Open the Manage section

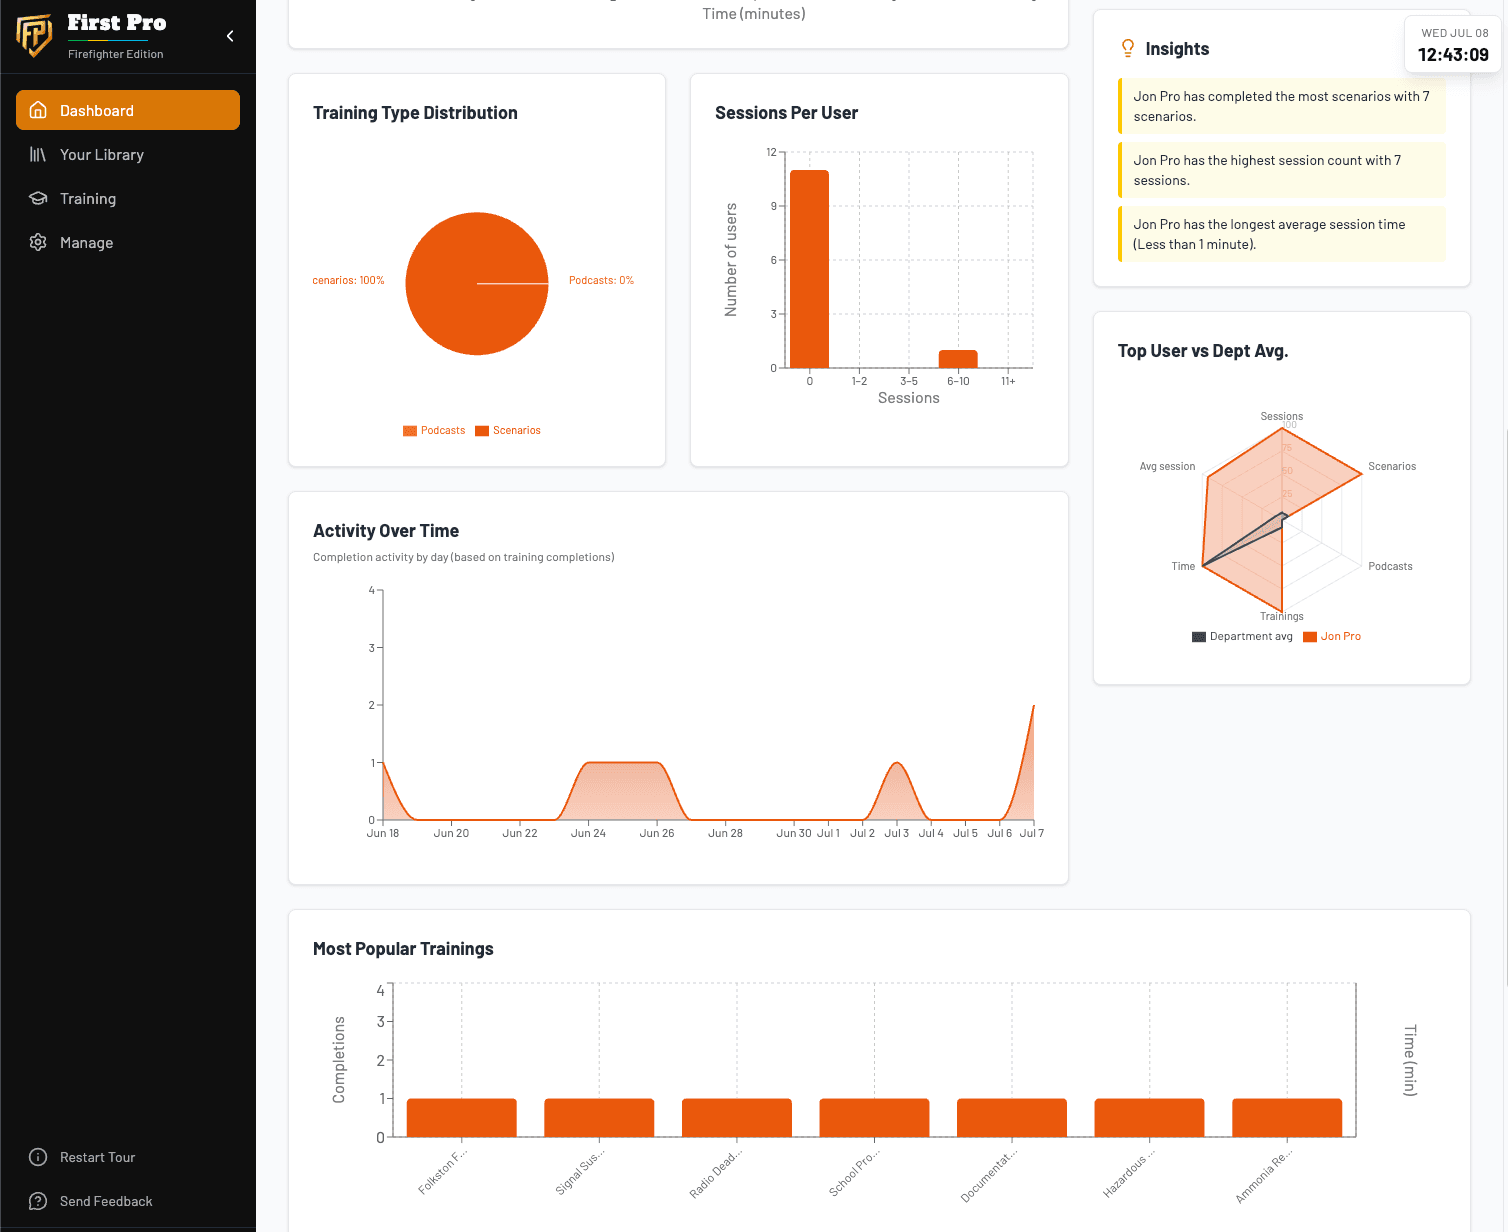coord(128,242)
